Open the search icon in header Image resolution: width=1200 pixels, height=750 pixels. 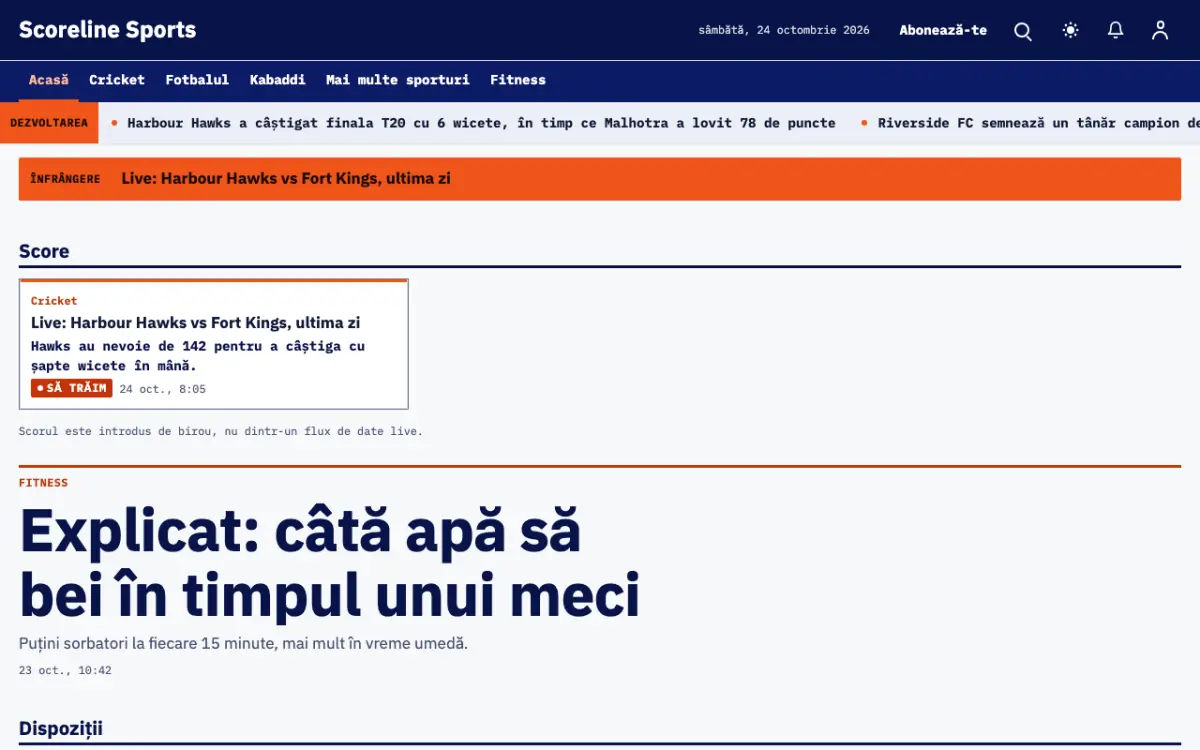click(1023, 31)
